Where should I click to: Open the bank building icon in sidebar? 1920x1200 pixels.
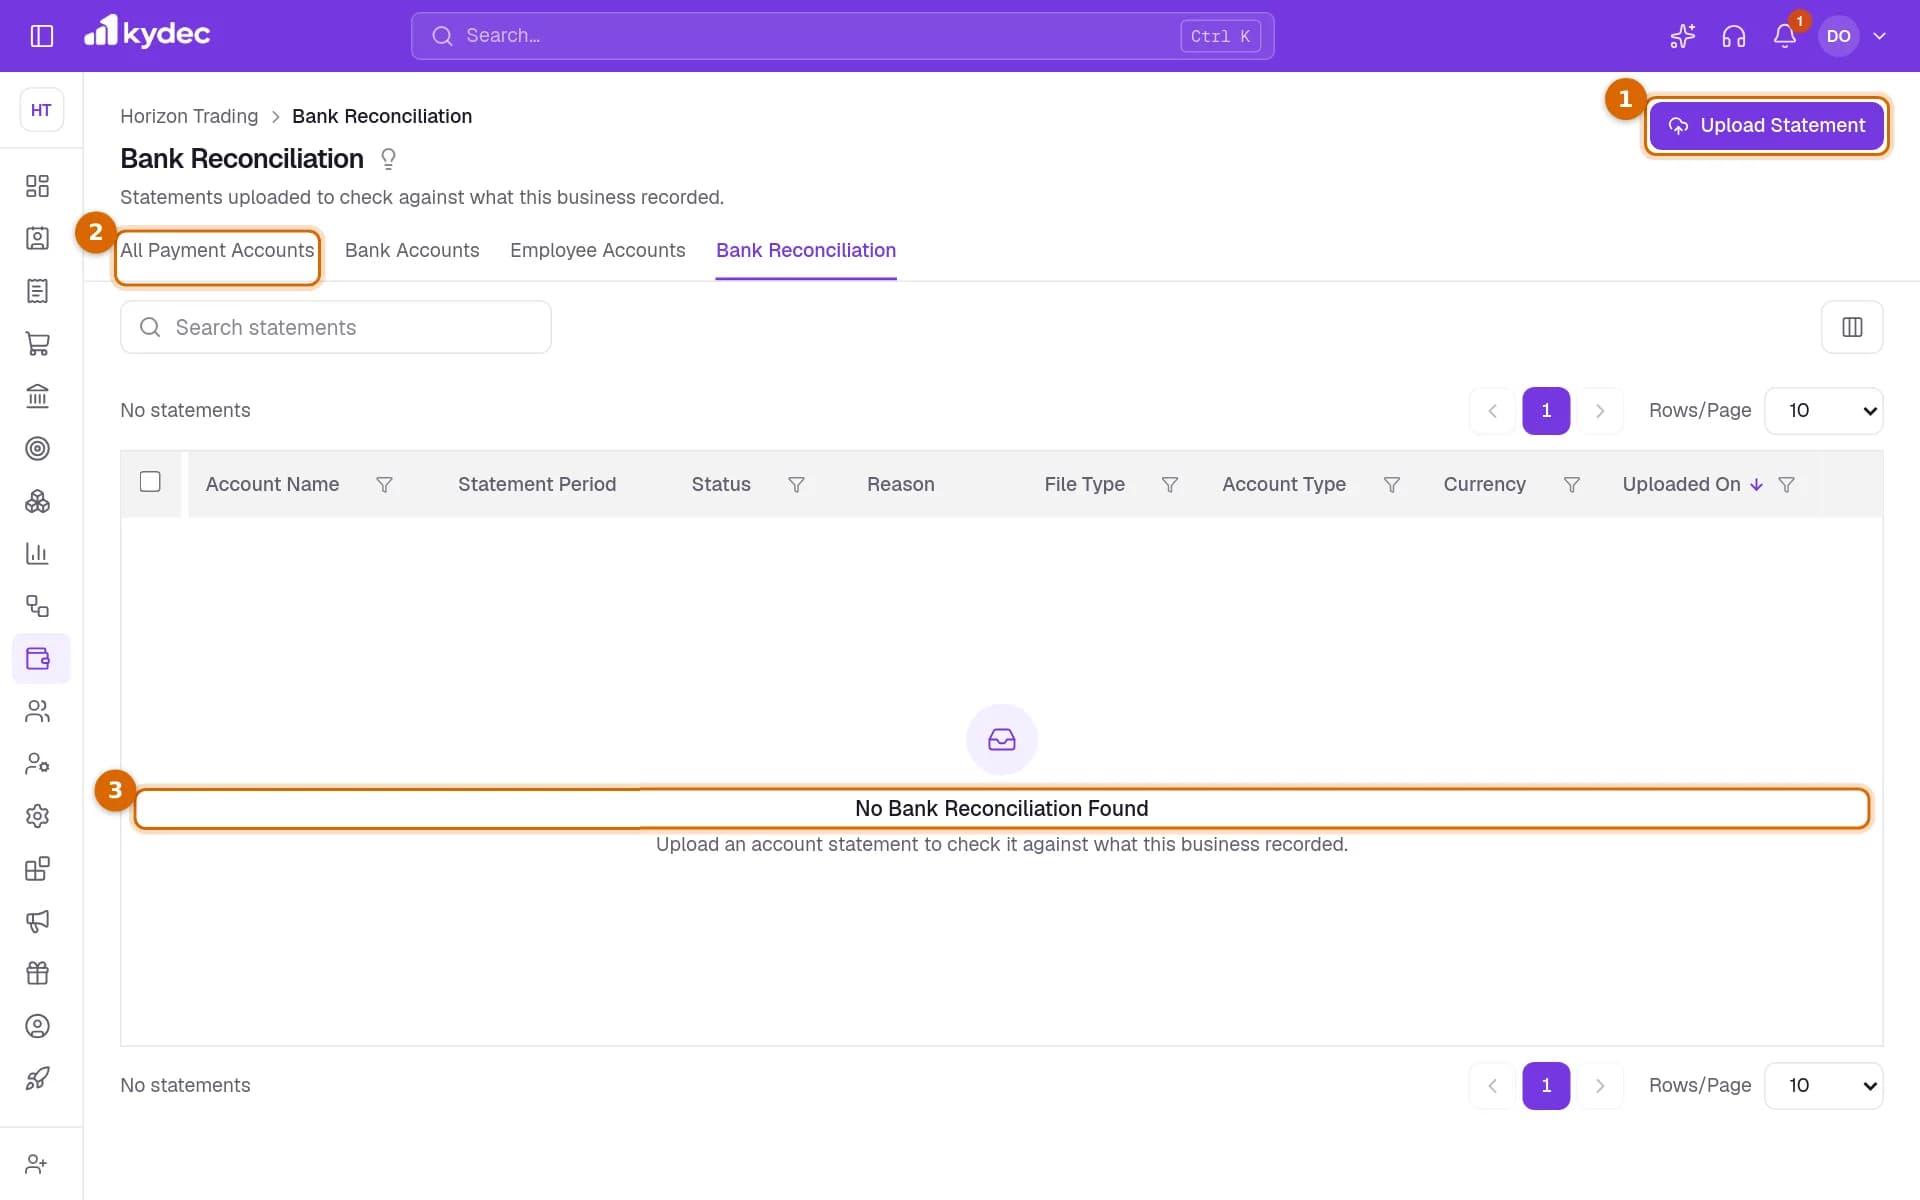37,396
